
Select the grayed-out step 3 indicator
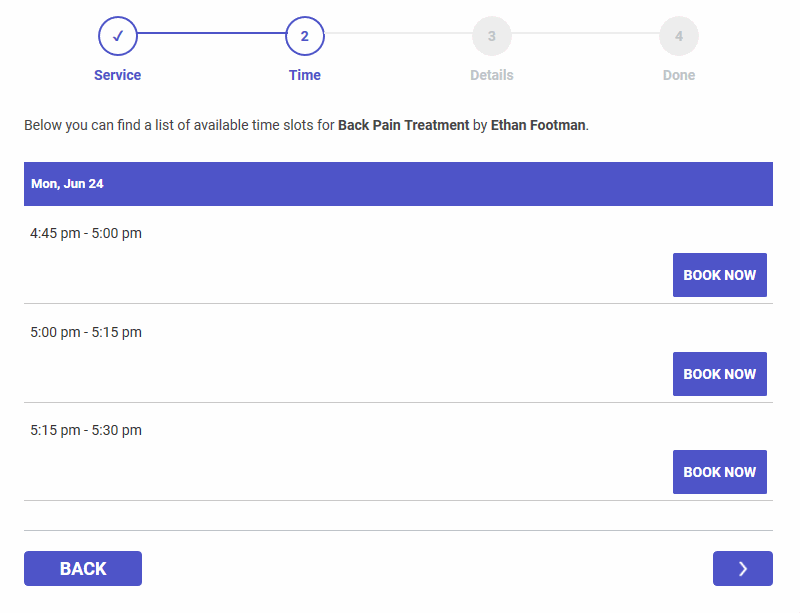pos(491,35)
